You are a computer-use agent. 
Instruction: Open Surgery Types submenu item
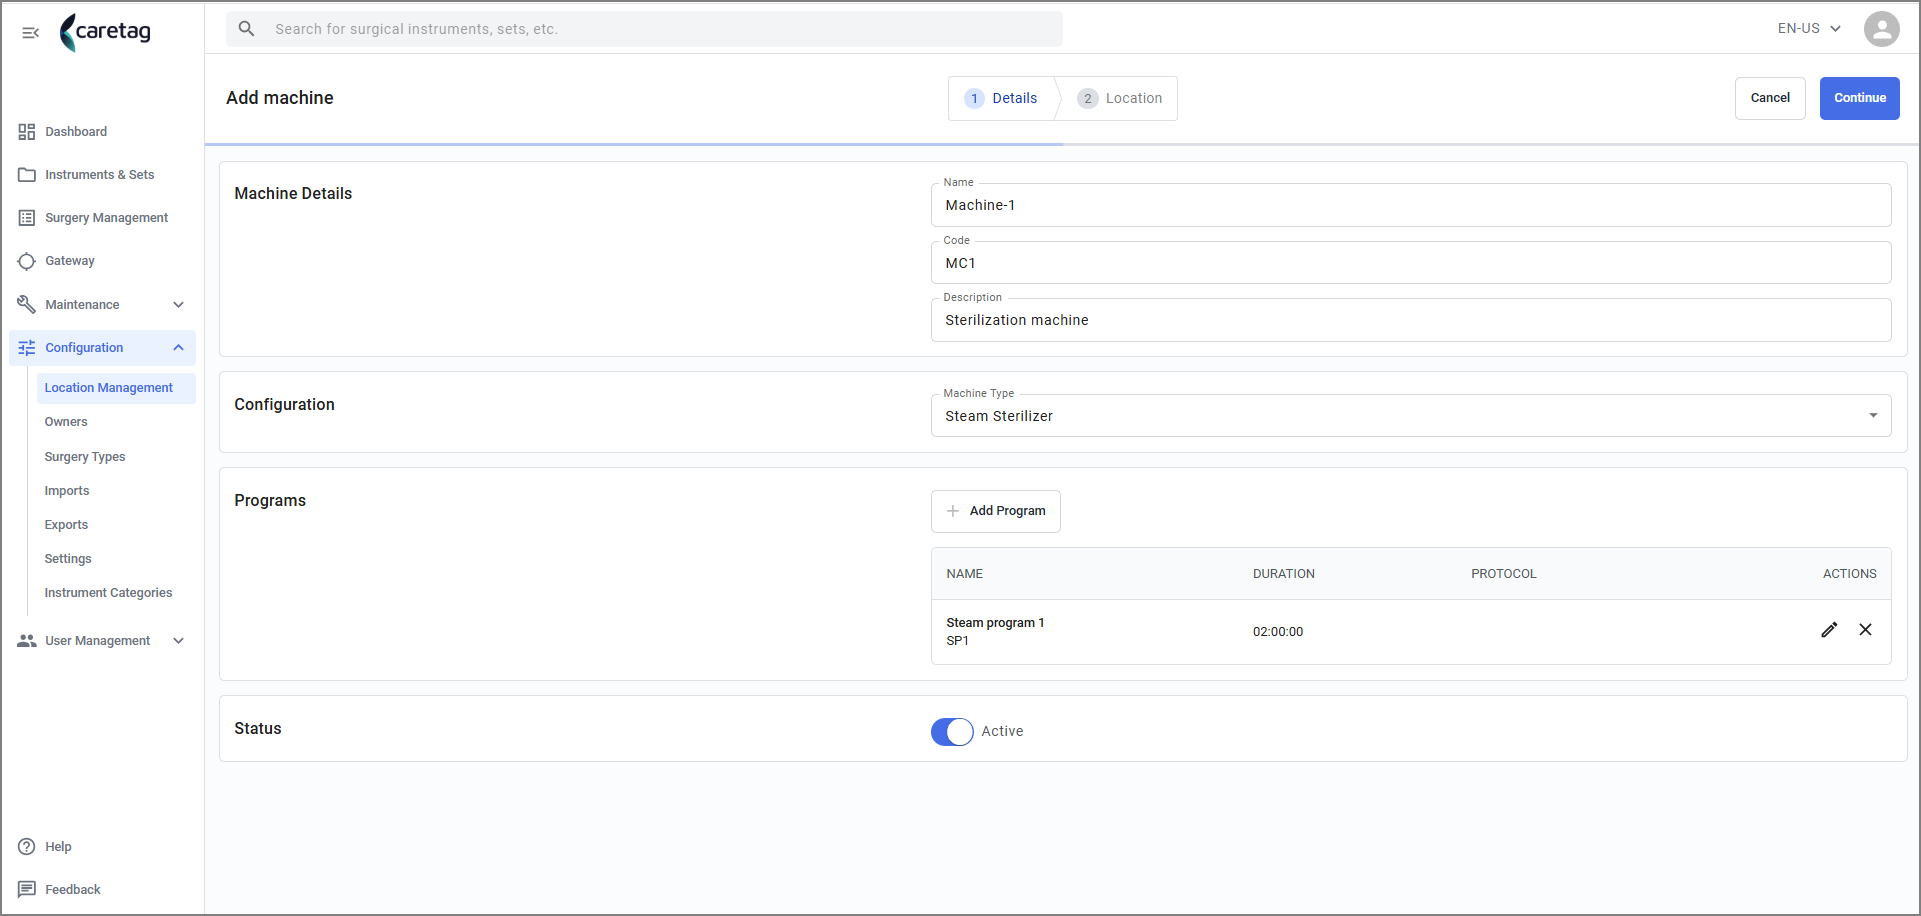tap(85, 457)
